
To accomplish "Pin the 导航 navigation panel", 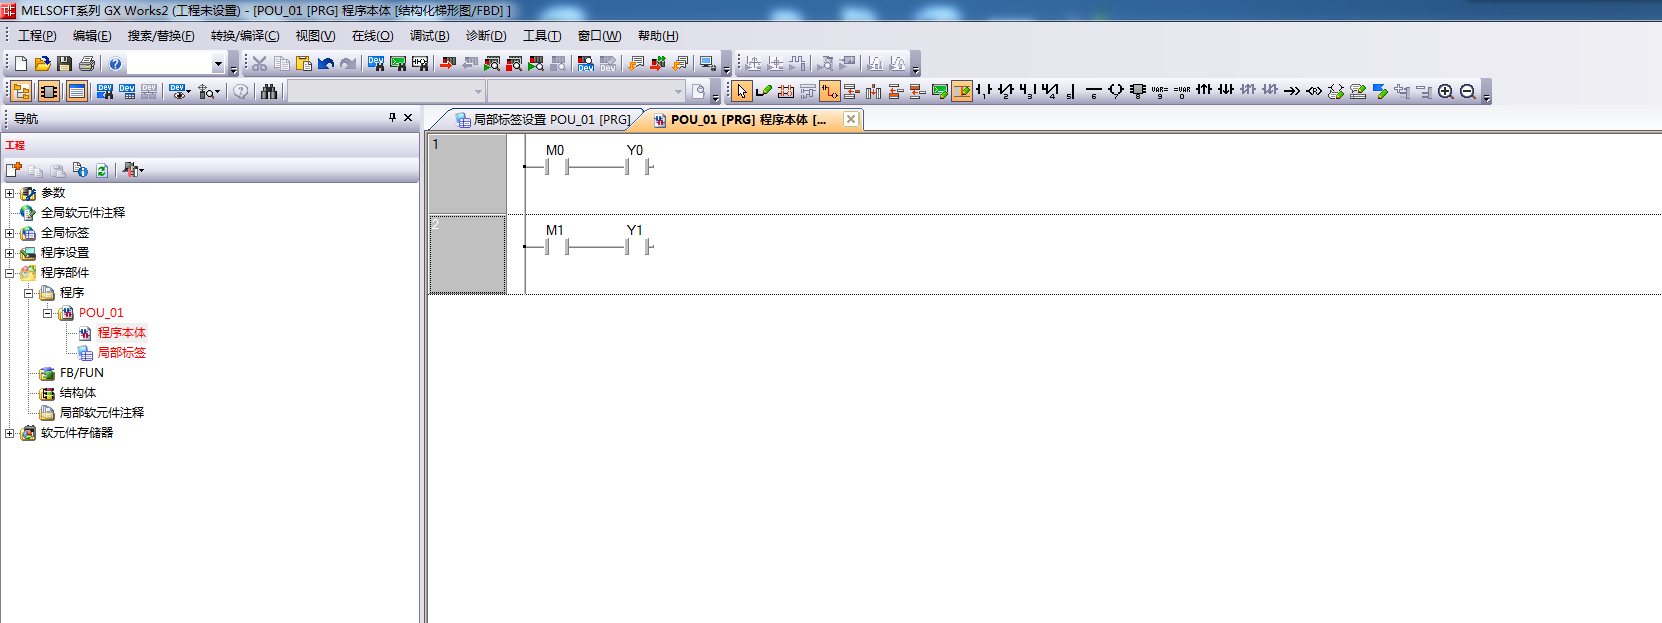I will (x=392, y=118).
